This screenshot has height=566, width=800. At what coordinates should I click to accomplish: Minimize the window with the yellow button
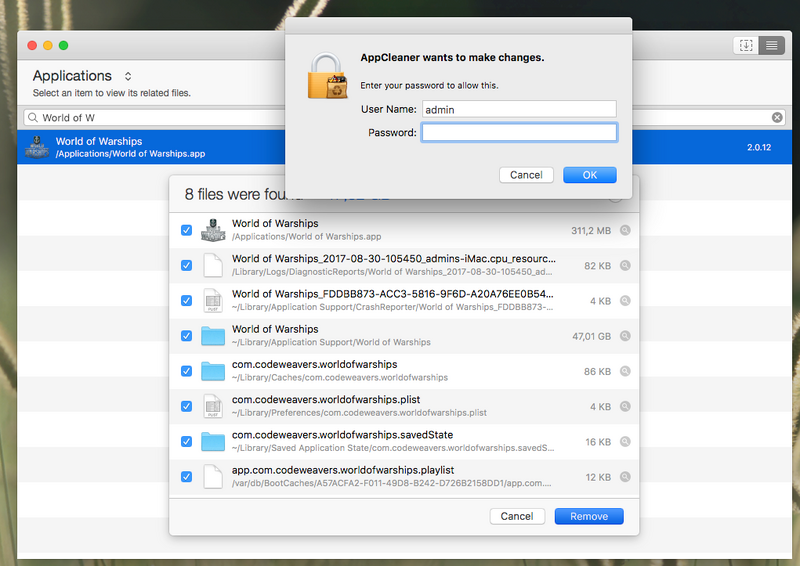(48, 45)
